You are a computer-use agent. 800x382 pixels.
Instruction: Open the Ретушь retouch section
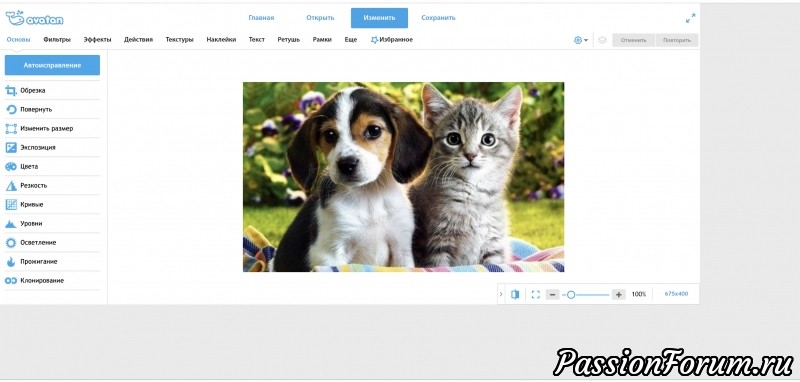[x=289, y=39]
